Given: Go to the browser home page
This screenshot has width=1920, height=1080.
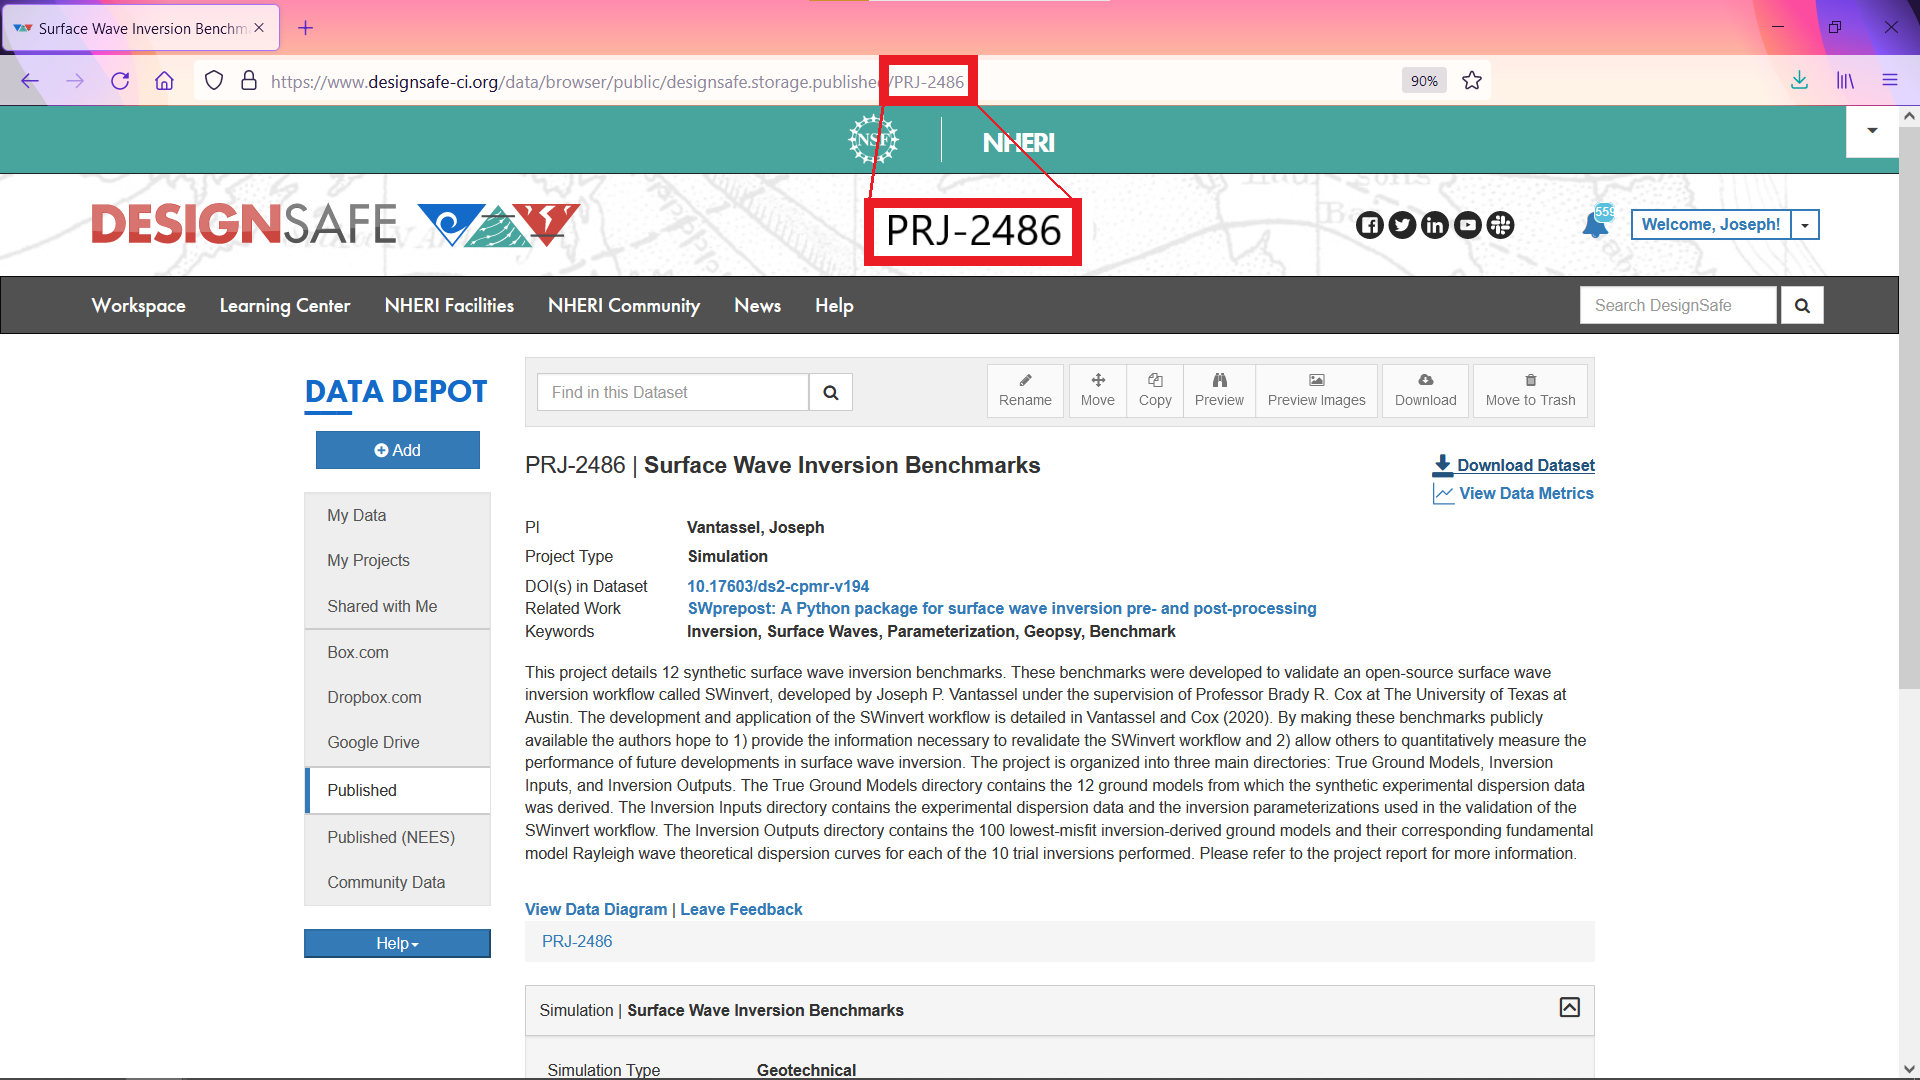Looking at the screenshot, I should (164, 81).
